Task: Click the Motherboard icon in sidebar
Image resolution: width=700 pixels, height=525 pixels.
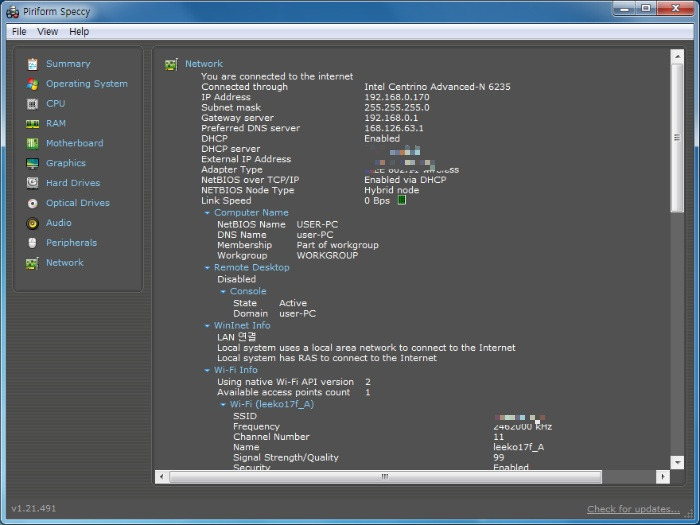Action: [x=32, y=143]
